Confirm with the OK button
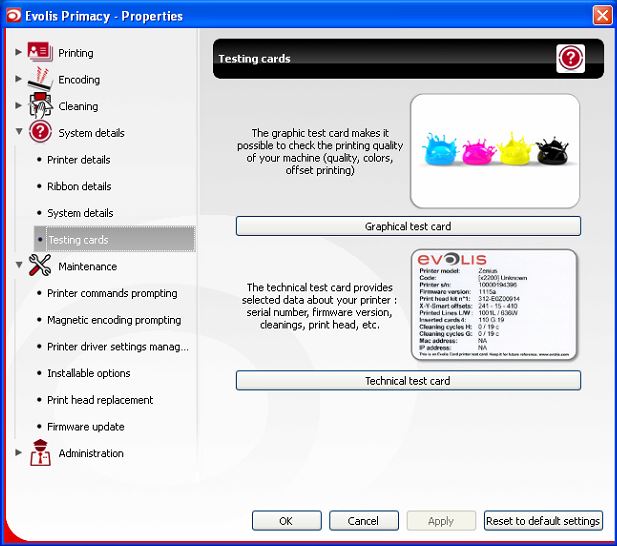This screenshot has width=617, height=546. 286,521
